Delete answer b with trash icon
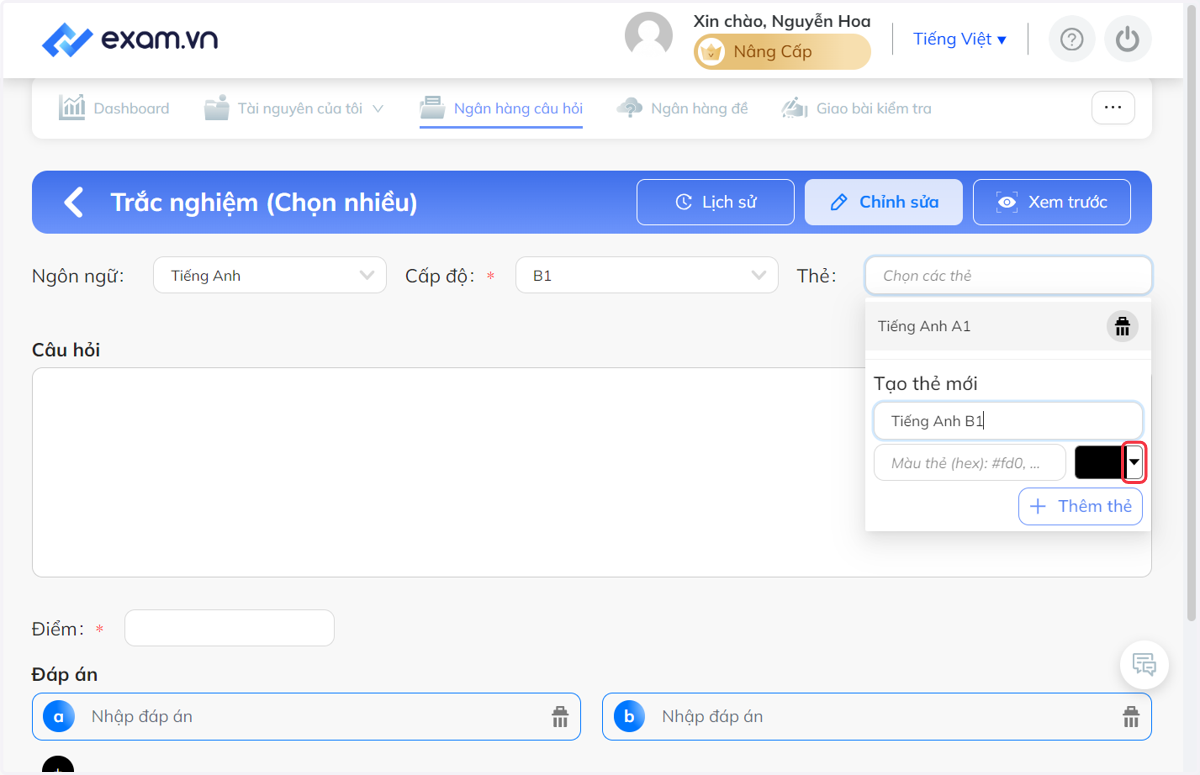Screen dimensions: 1200x775 pyautogui.click(x=1131, y=716)
